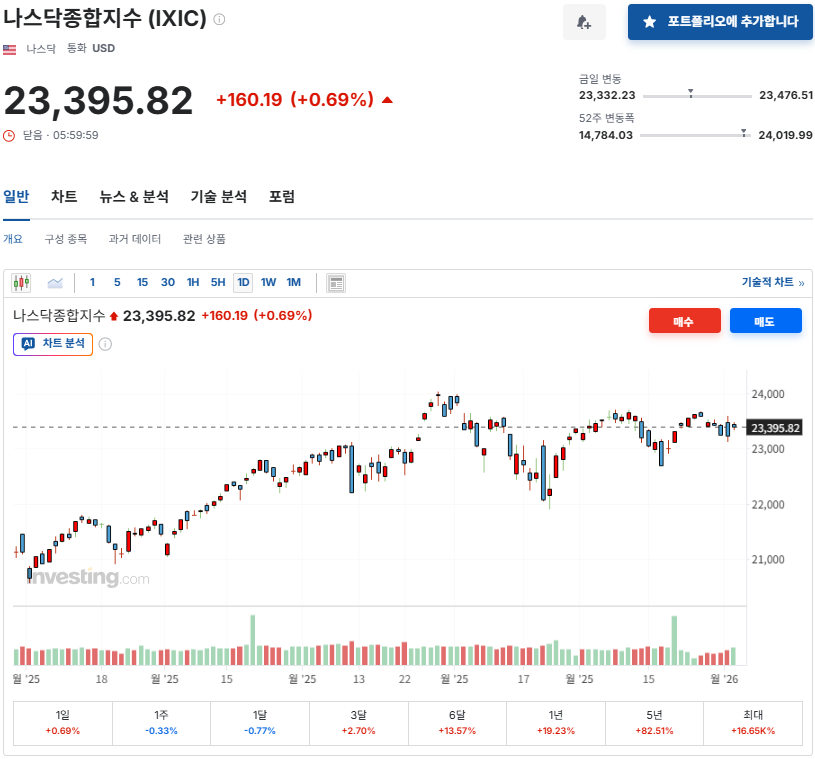The height and width of the screenshot is (759, 815).
Task: Select the 6달 period +13.57% cell
Action: click(x=457, y=723)
